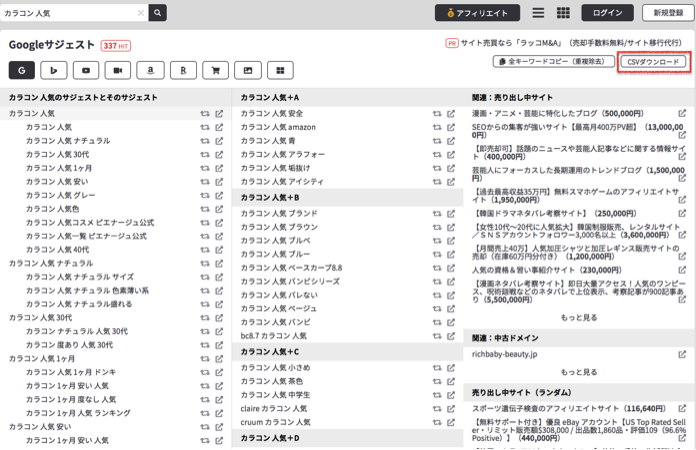696x450 pixels.
Task: Click keyword カラコン 人気 垢抜け
Action: pos(276,168)
